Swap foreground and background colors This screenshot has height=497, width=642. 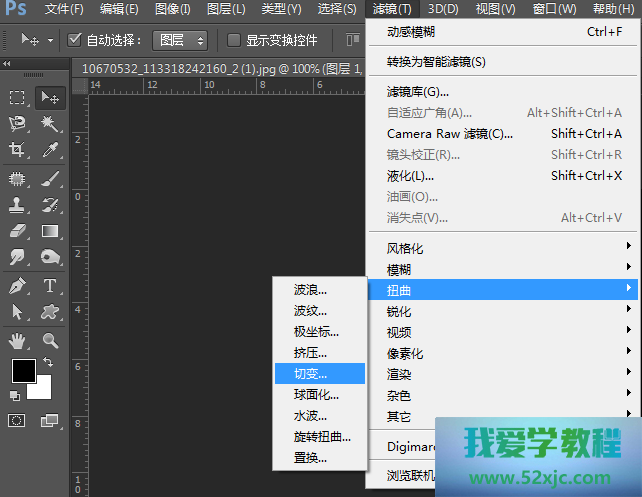[x=47, y=362]
